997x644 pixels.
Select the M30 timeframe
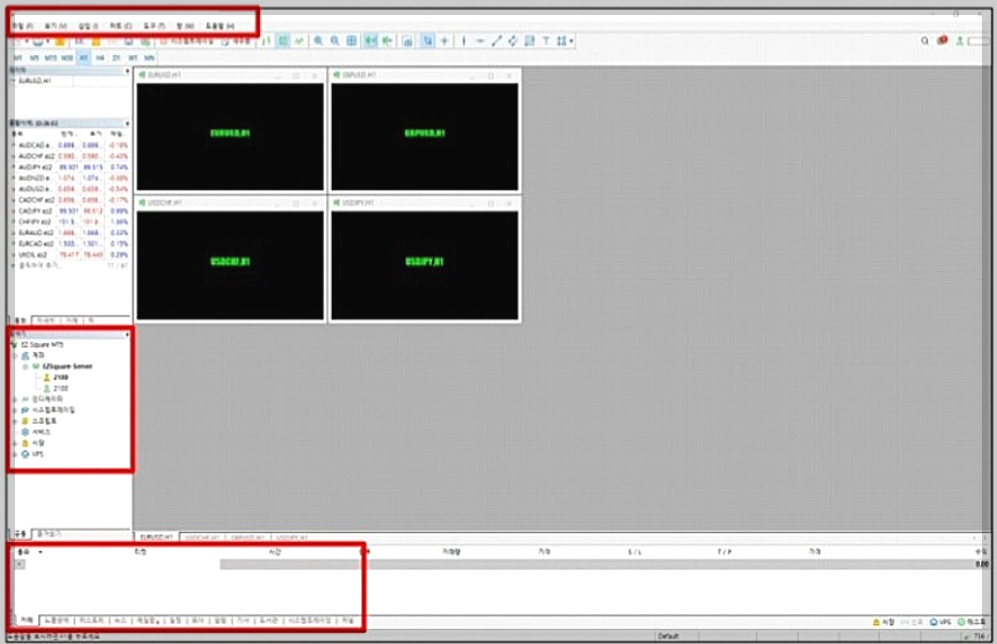pos(67,58)
